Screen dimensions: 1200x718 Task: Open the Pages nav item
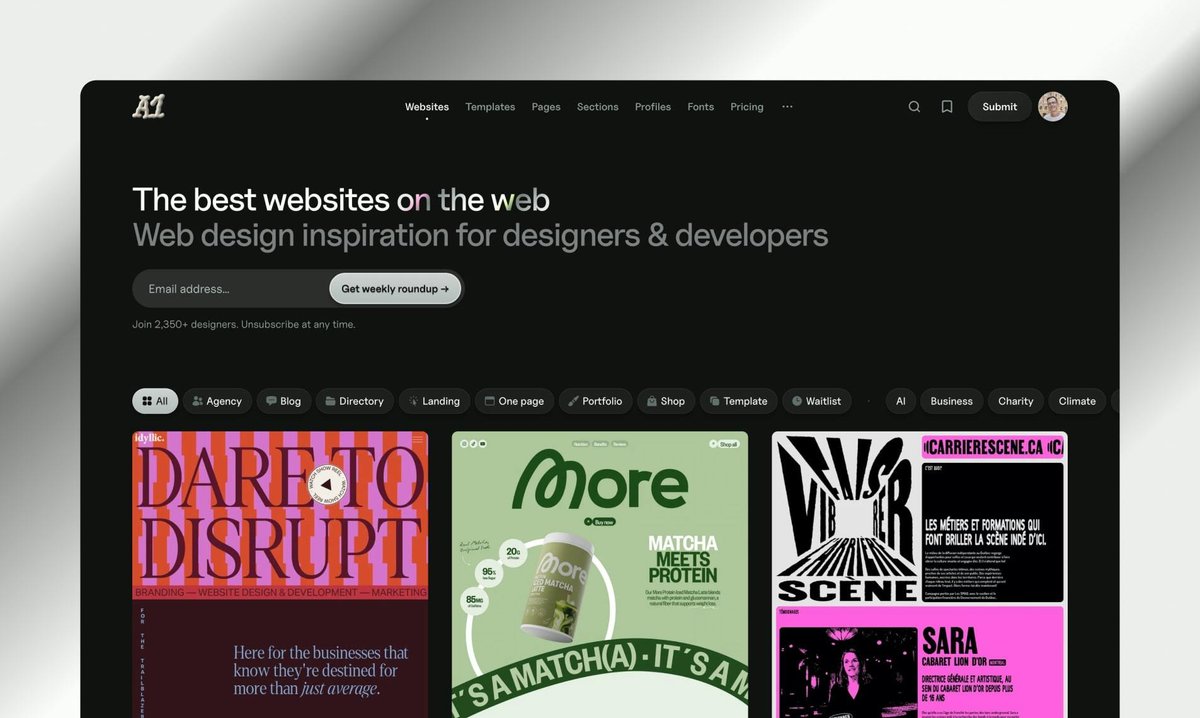[546, 107]
